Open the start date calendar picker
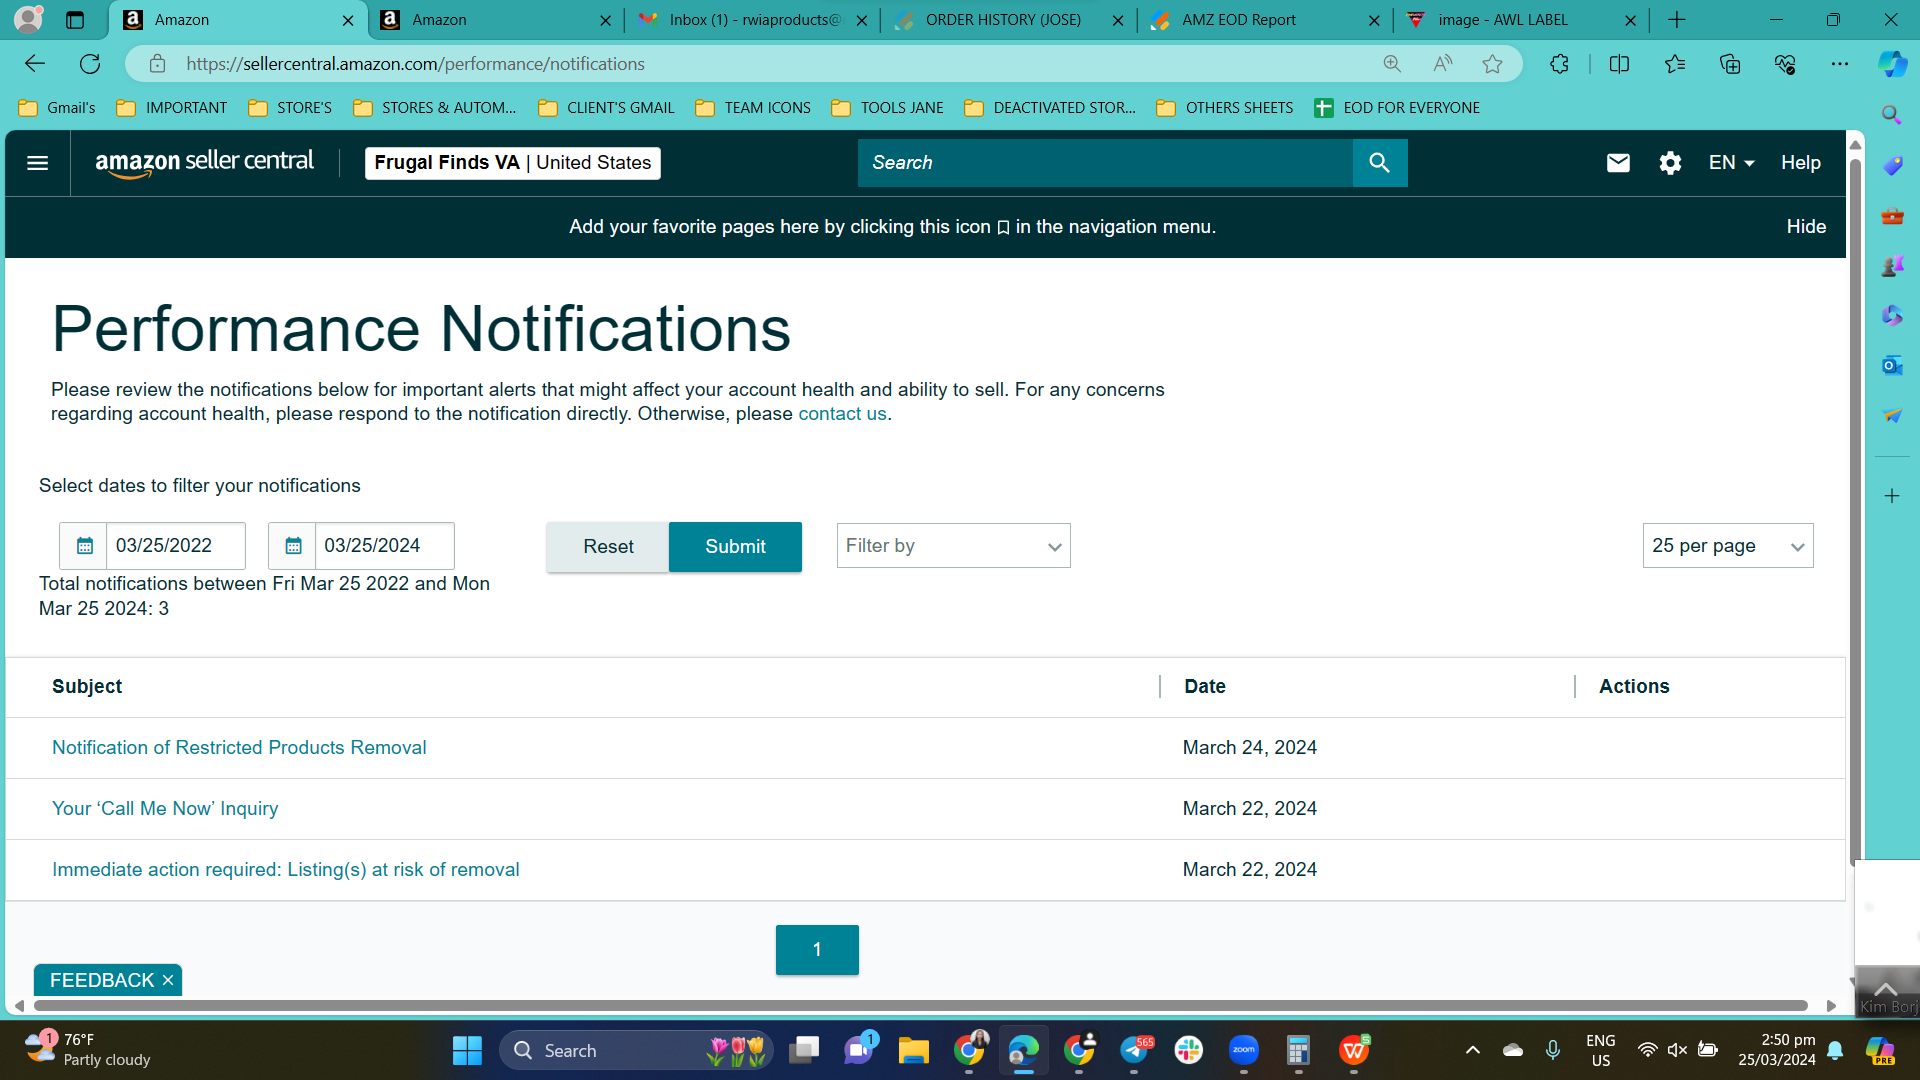 click(x=84, y=546)
